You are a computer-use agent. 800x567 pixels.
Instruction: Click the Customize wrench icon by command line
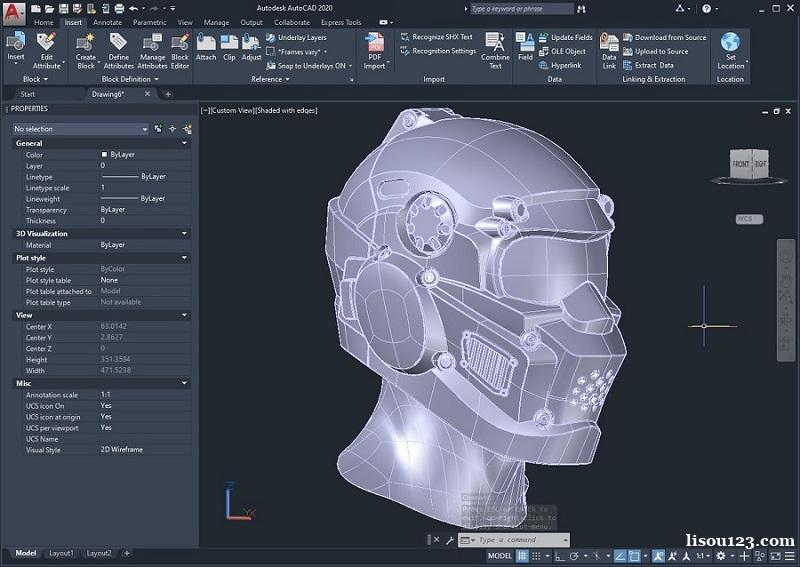pos(450,540)
